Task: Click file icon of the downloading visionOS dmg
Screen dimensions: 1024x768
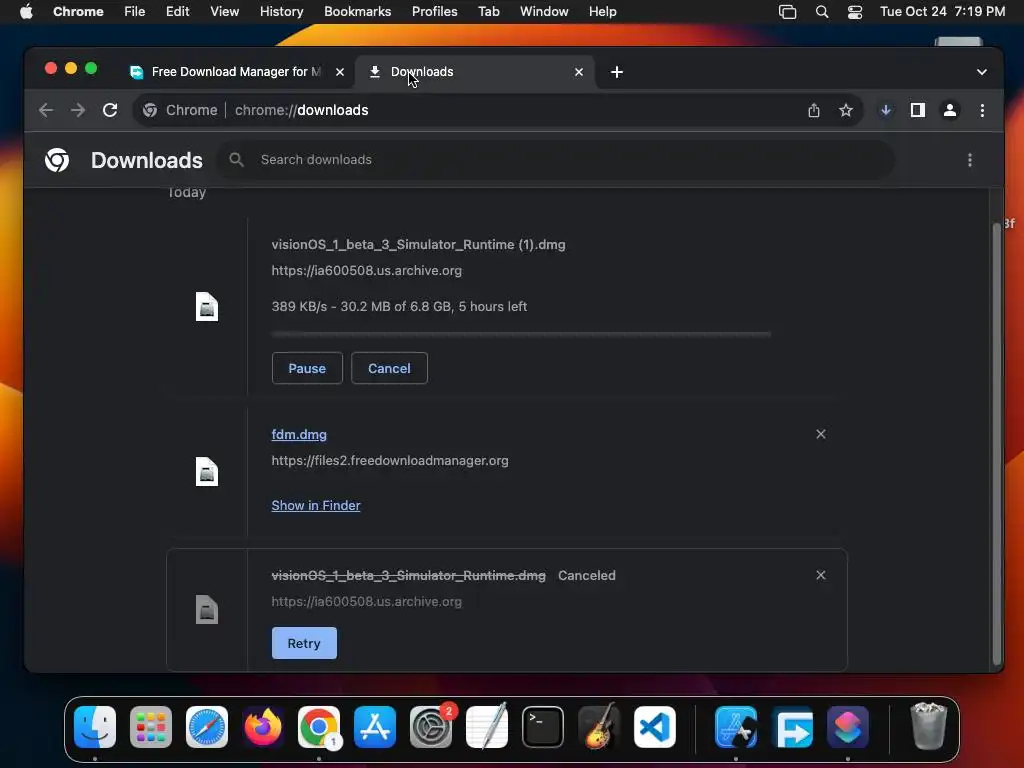Action: (x=207, y=306)
